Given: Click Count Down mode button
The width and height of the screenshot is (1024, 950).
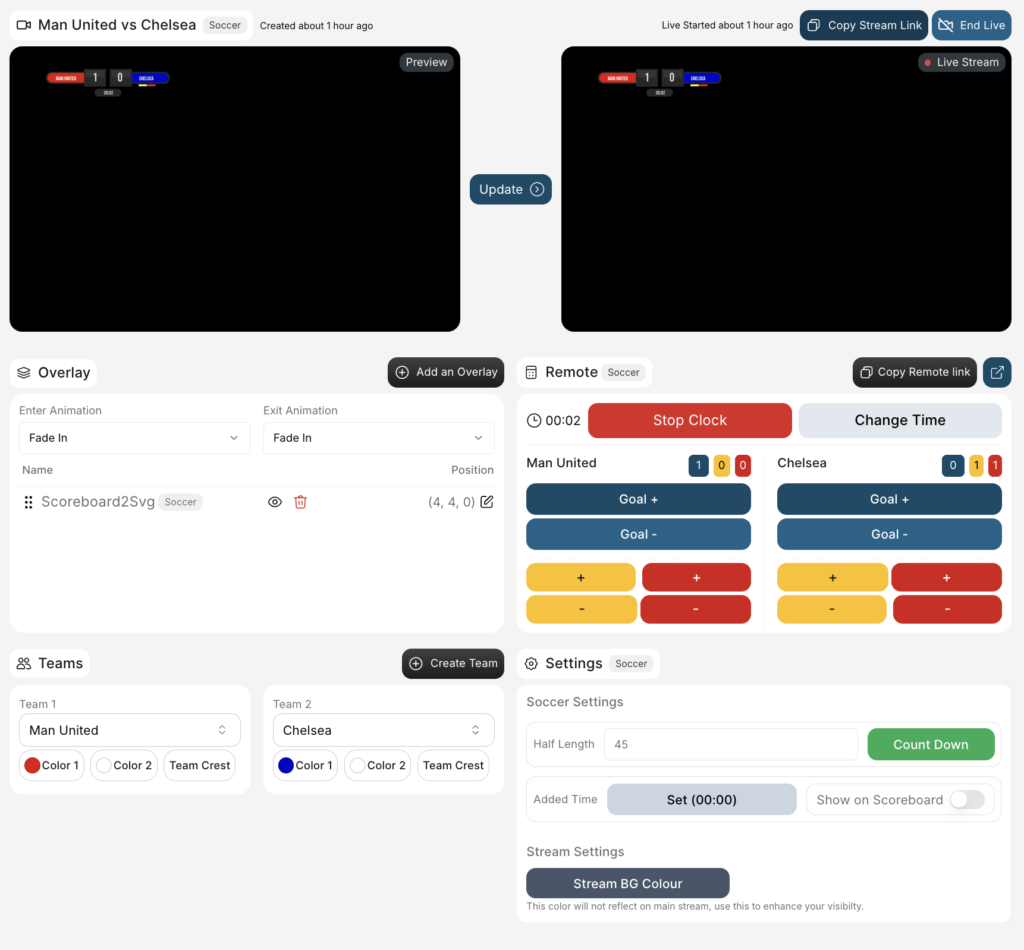Looking at the screenshot, I should pyautogui.click(x=931, y=744).
